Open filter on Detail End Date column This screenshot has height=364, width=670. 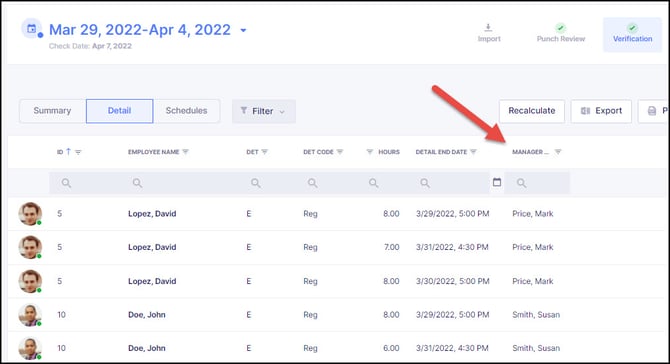click(473, 152)
